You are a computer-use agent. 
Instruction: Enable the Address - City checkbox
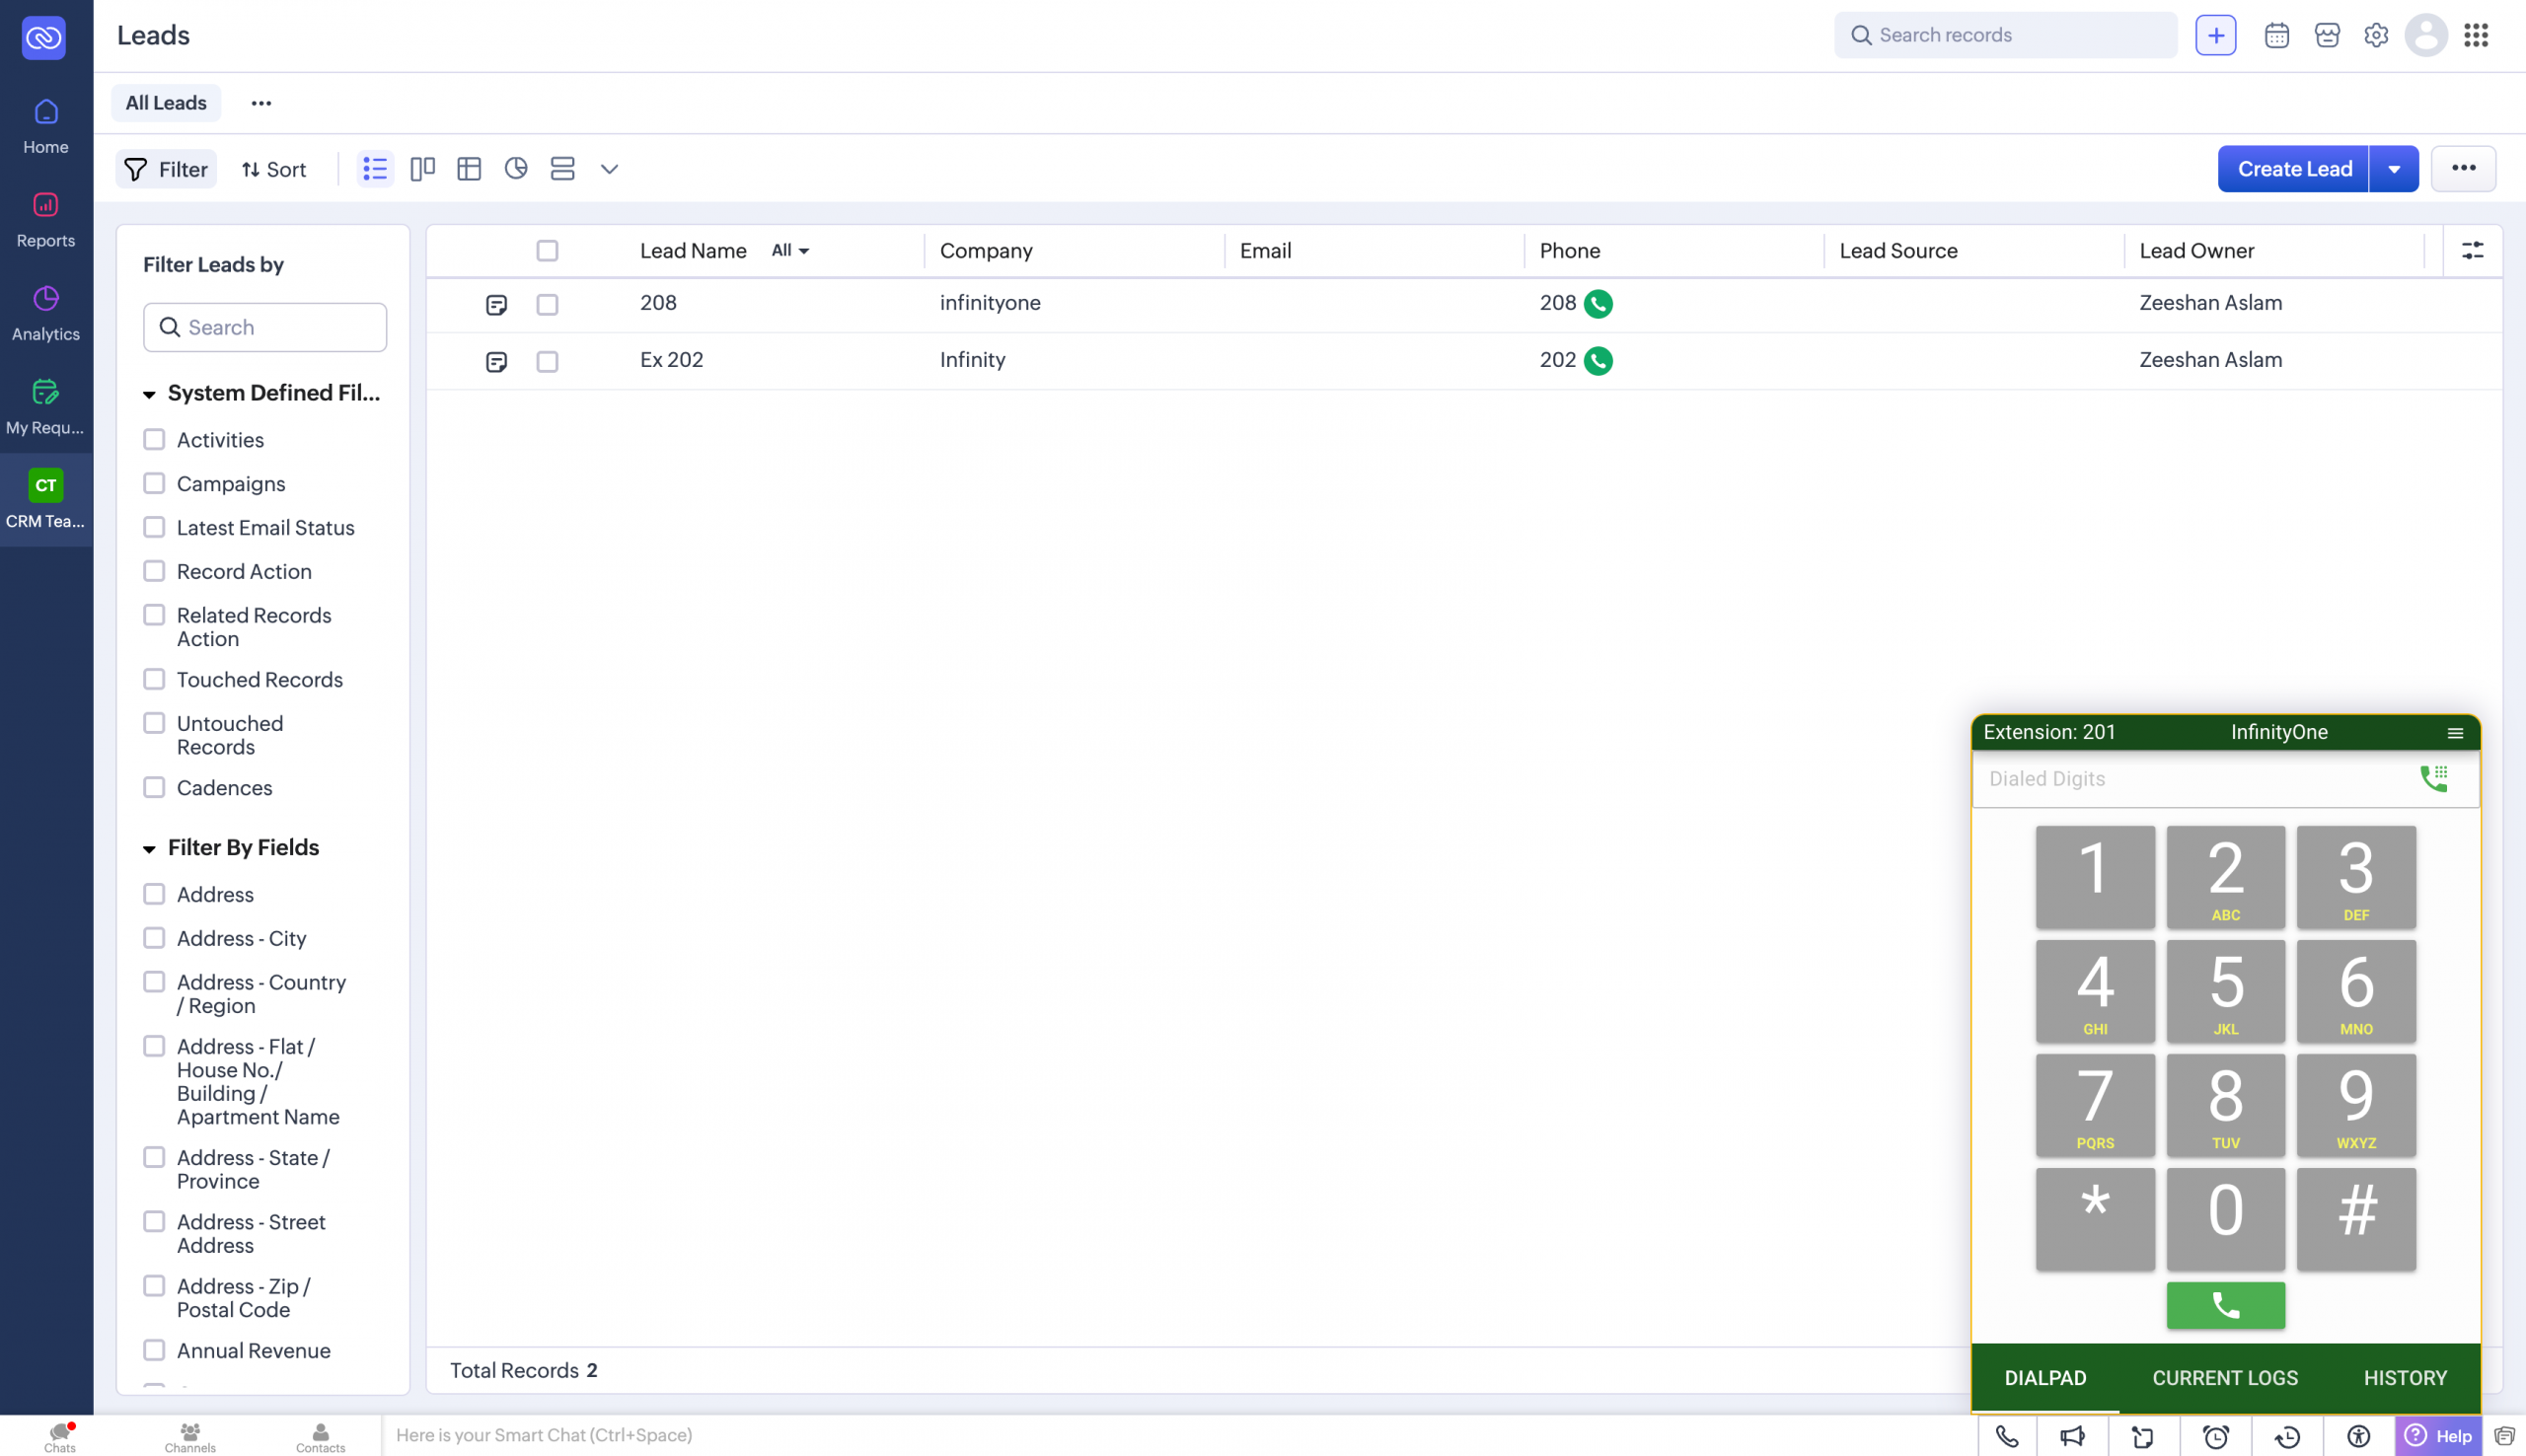click(154, 939)
